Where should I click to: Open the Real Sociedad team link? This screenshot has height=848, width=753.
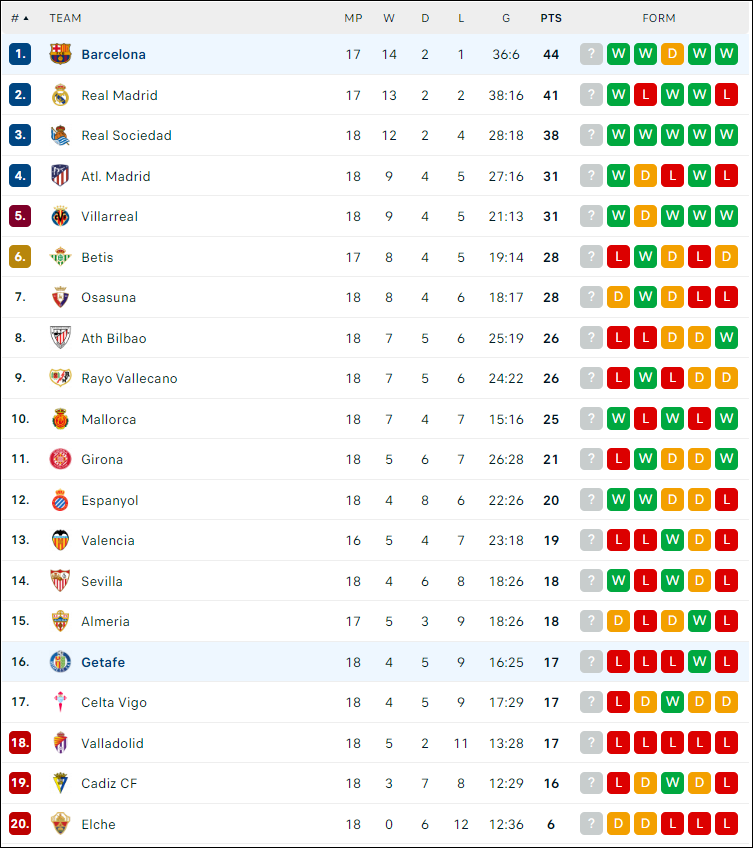(x=126, y=135)
